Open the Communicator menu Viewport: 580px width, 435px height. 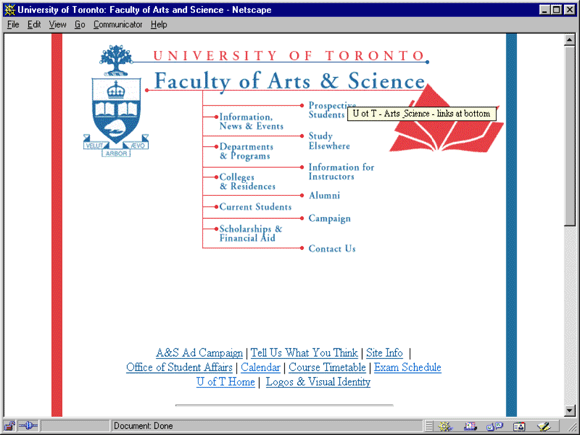[x=118, y=25]
